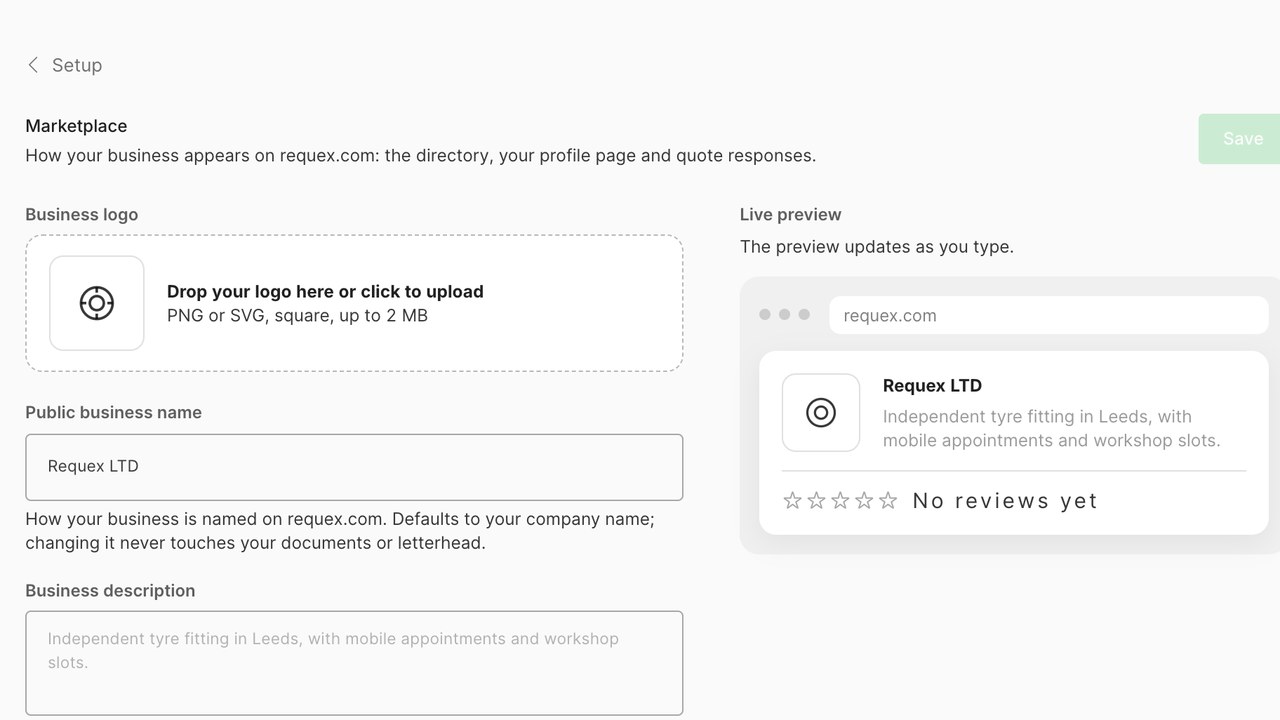
Task: Save the marketplace settings
Action: pyautogui.click(x=1240, y=139)
